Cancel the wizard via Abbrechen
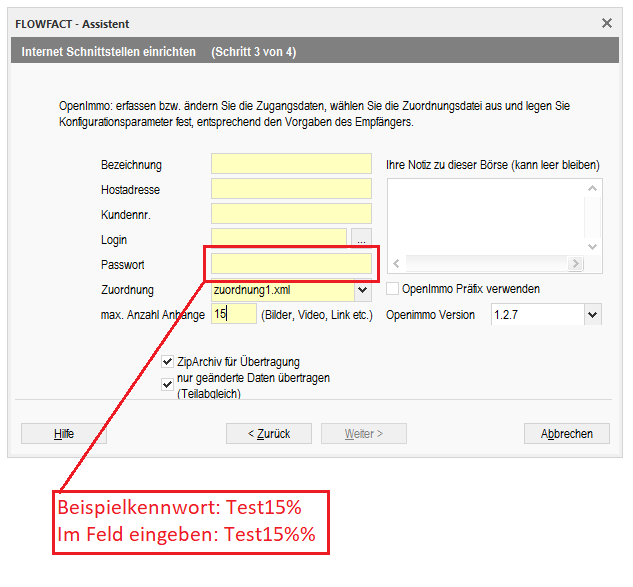Screen dimensions: 633x587 click(x=566, y=434)
